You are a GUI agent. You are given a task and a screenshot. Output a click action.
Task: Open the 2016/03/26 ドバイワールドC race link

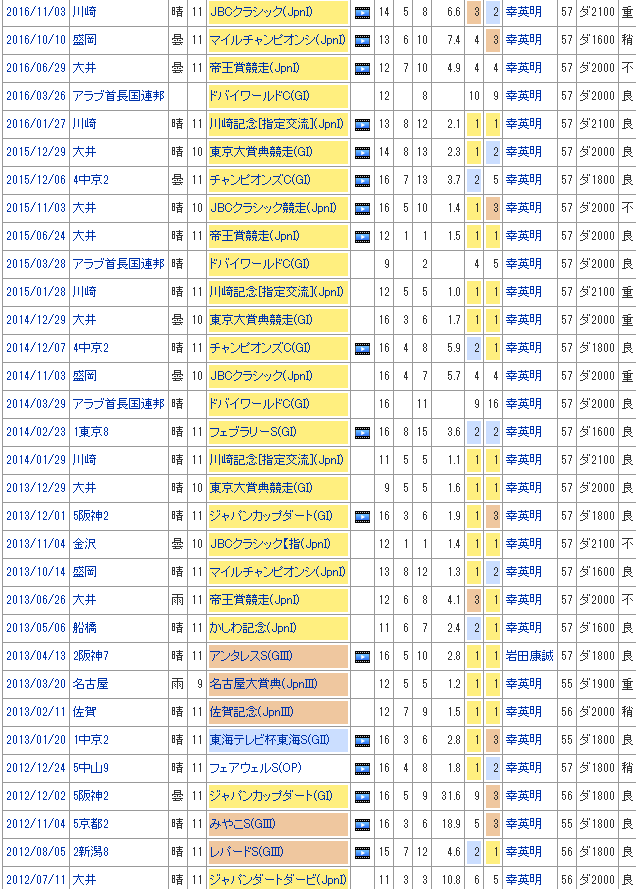coord(259,96)
